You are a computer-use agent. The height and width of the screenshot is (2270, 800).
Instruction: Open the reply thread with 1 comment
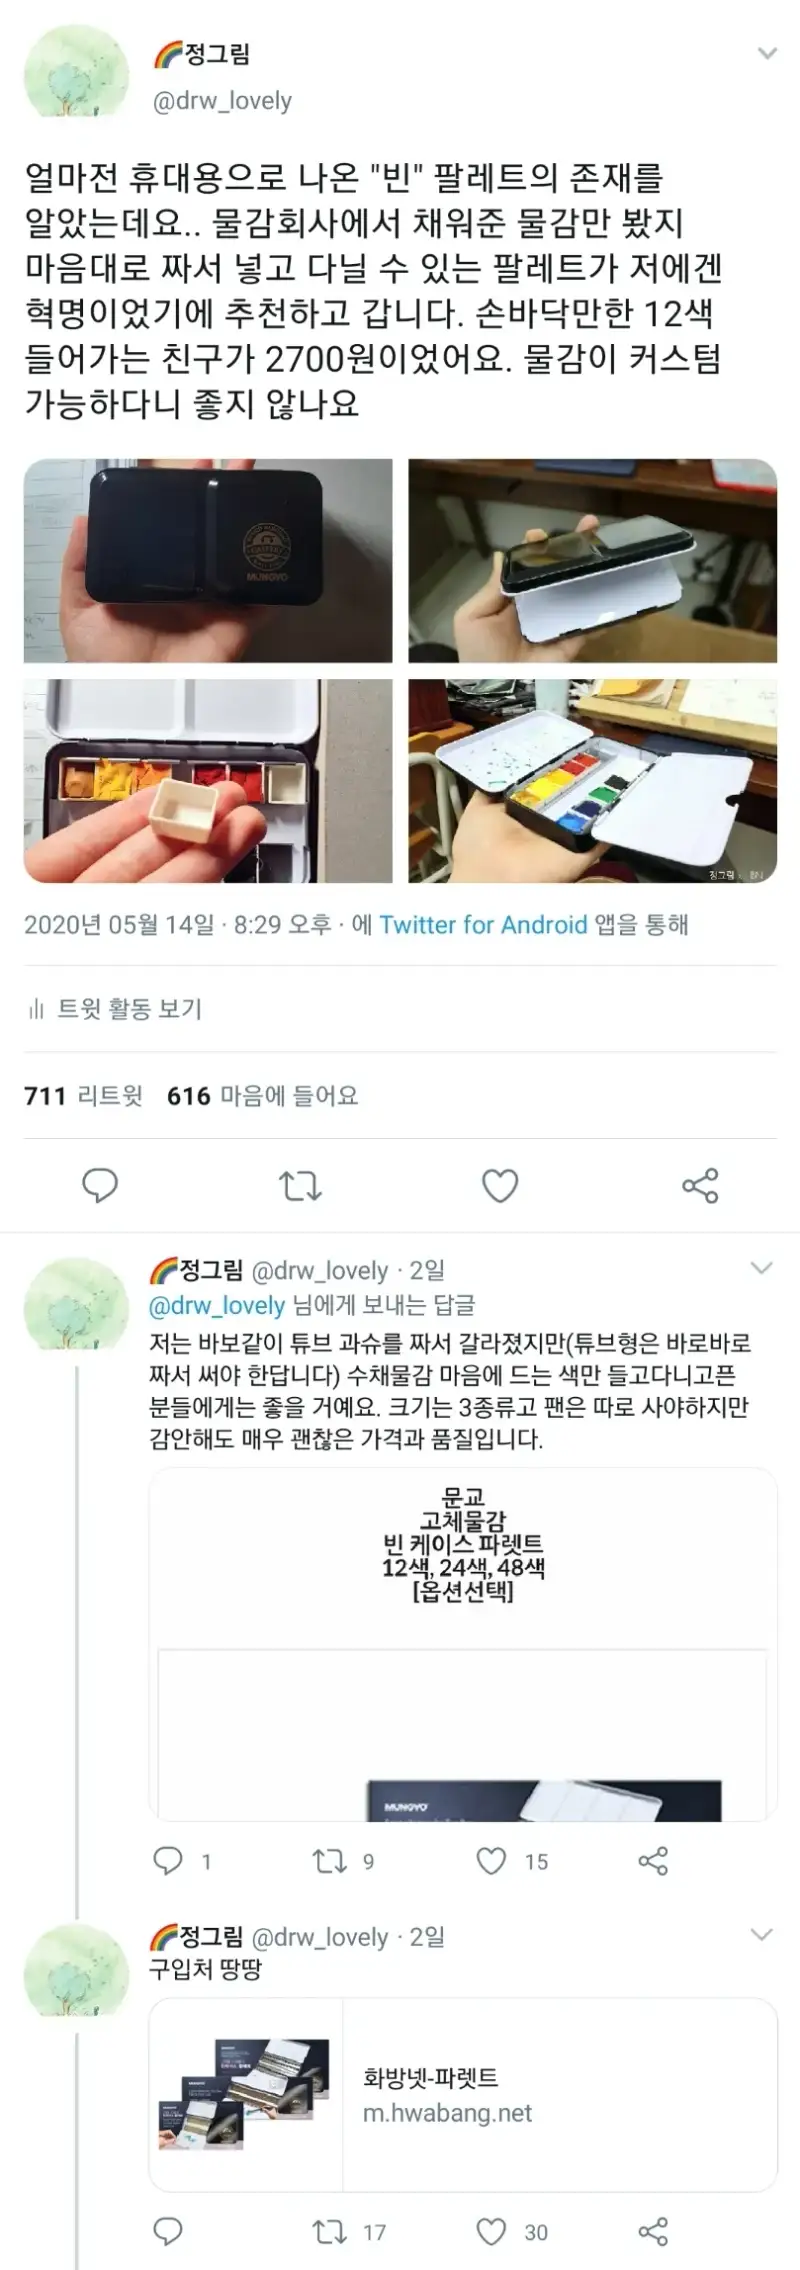(x=167, y=1861)
